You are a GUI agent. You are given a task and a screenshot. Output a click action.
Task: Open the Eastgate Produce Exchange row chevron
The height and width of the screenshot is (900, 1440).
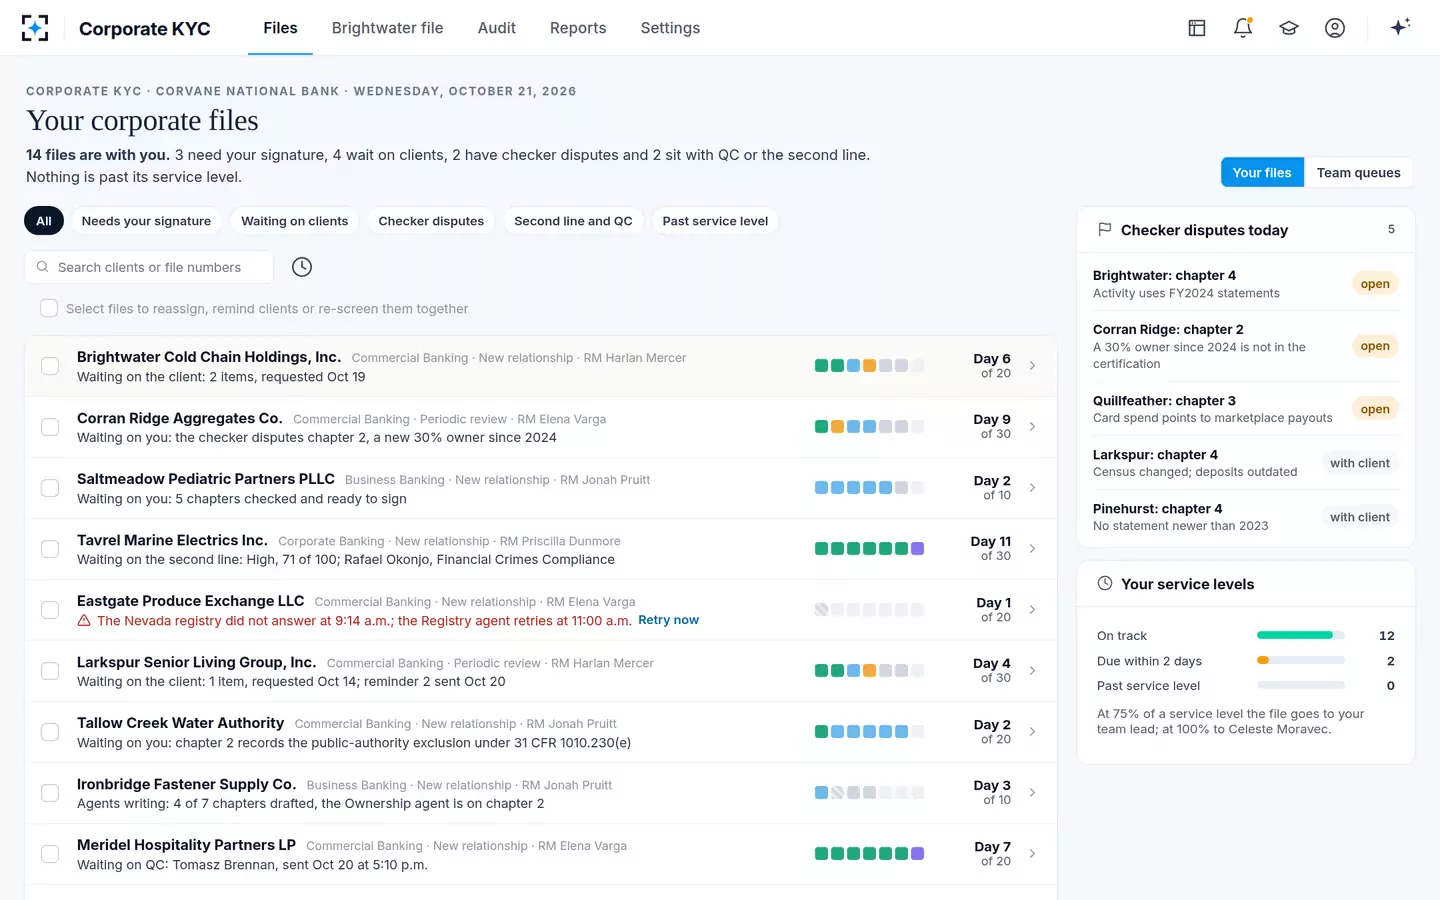pyautogui.click(x=1033, y=610)
